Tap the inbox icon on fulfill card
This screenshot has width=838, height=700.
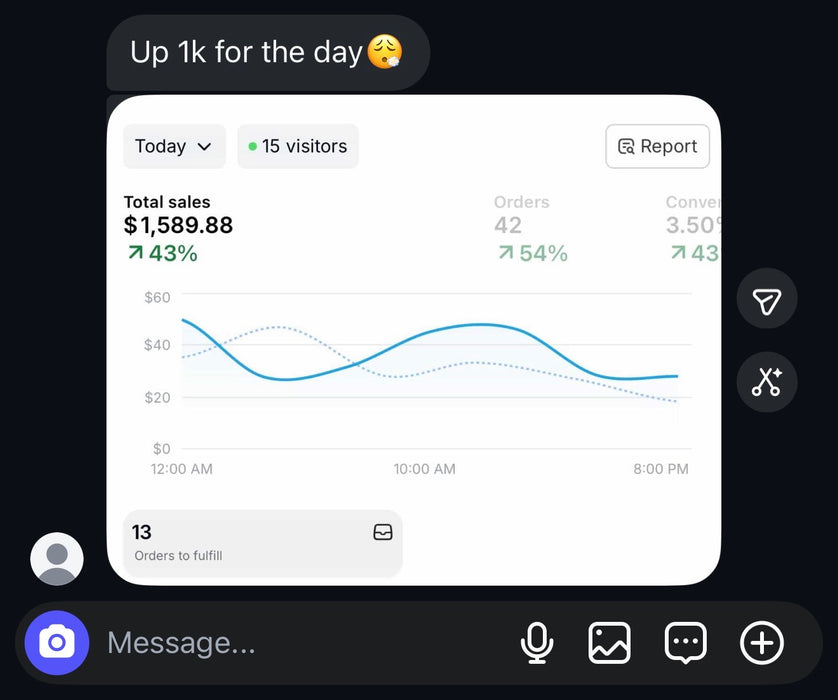[x=383, y=533]
